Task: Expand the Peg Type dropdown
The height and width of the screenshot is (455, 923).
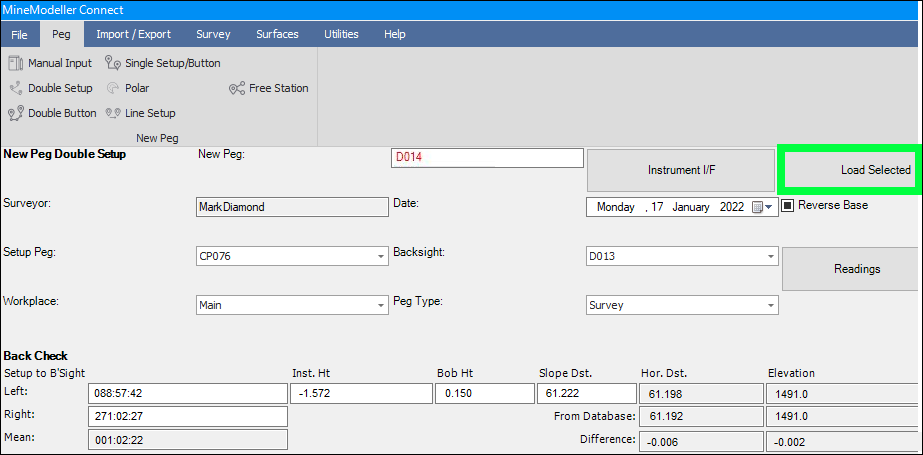Action: (769, 306)
